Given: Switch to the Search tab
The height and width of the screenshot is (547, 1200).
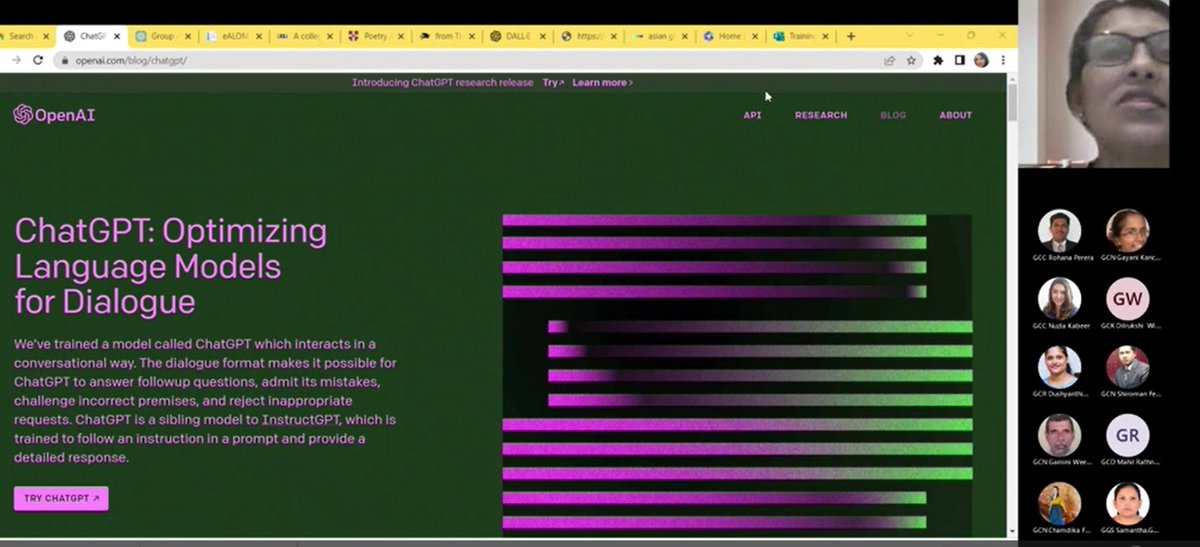Looking at the screenshot, I should click(20, 36).
